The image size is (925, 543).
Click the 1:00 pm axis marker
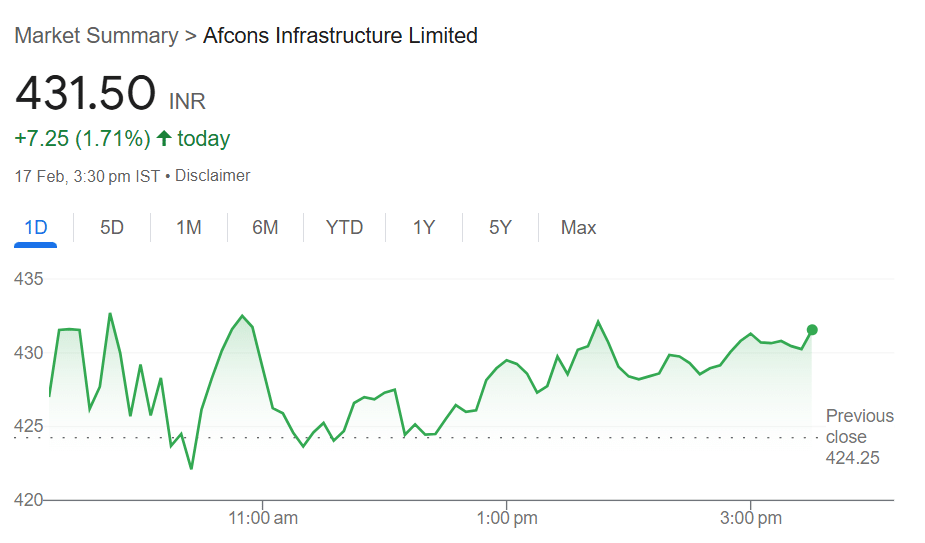coord(507,518)
